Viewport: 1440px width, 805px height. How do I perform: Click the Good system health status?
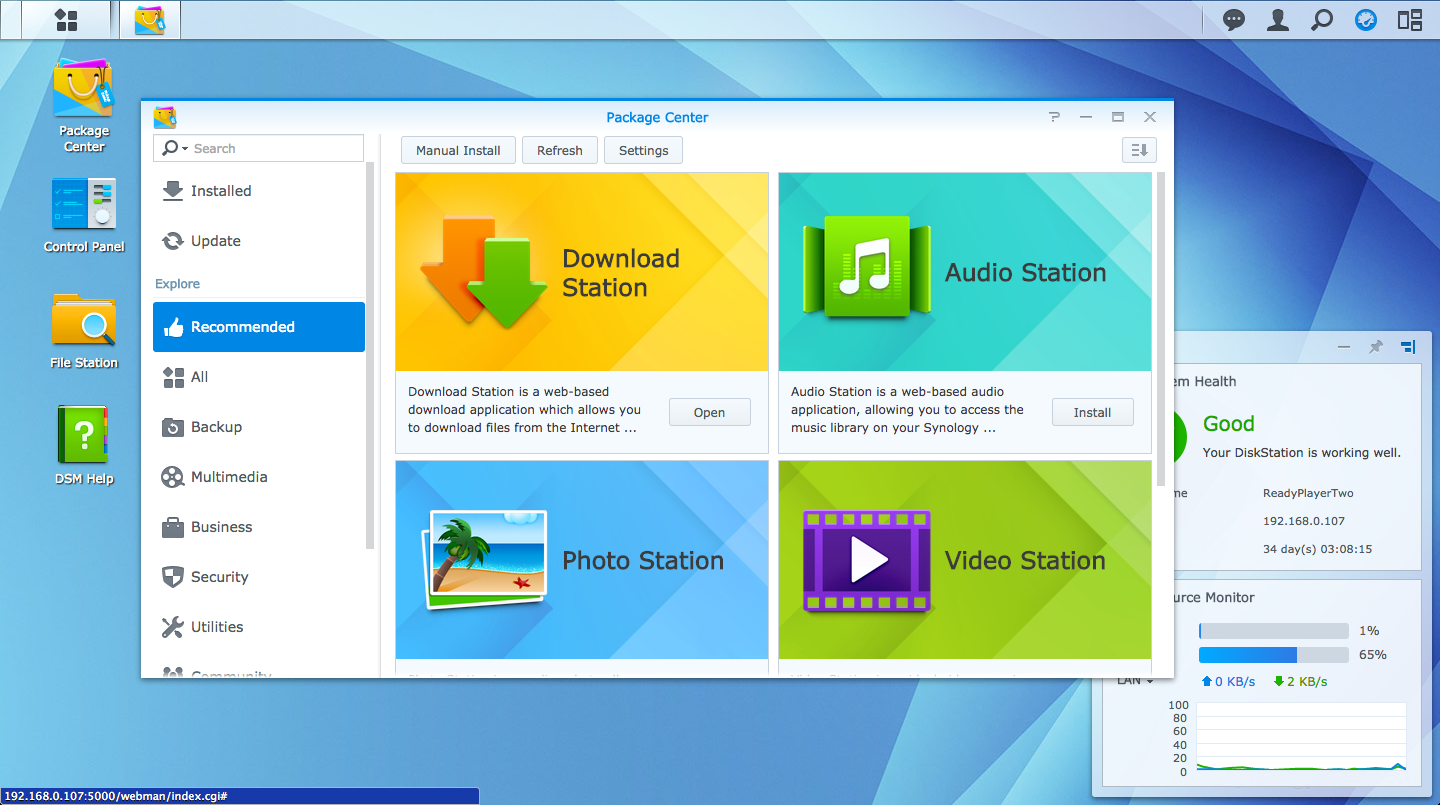tap(1228, 424)
